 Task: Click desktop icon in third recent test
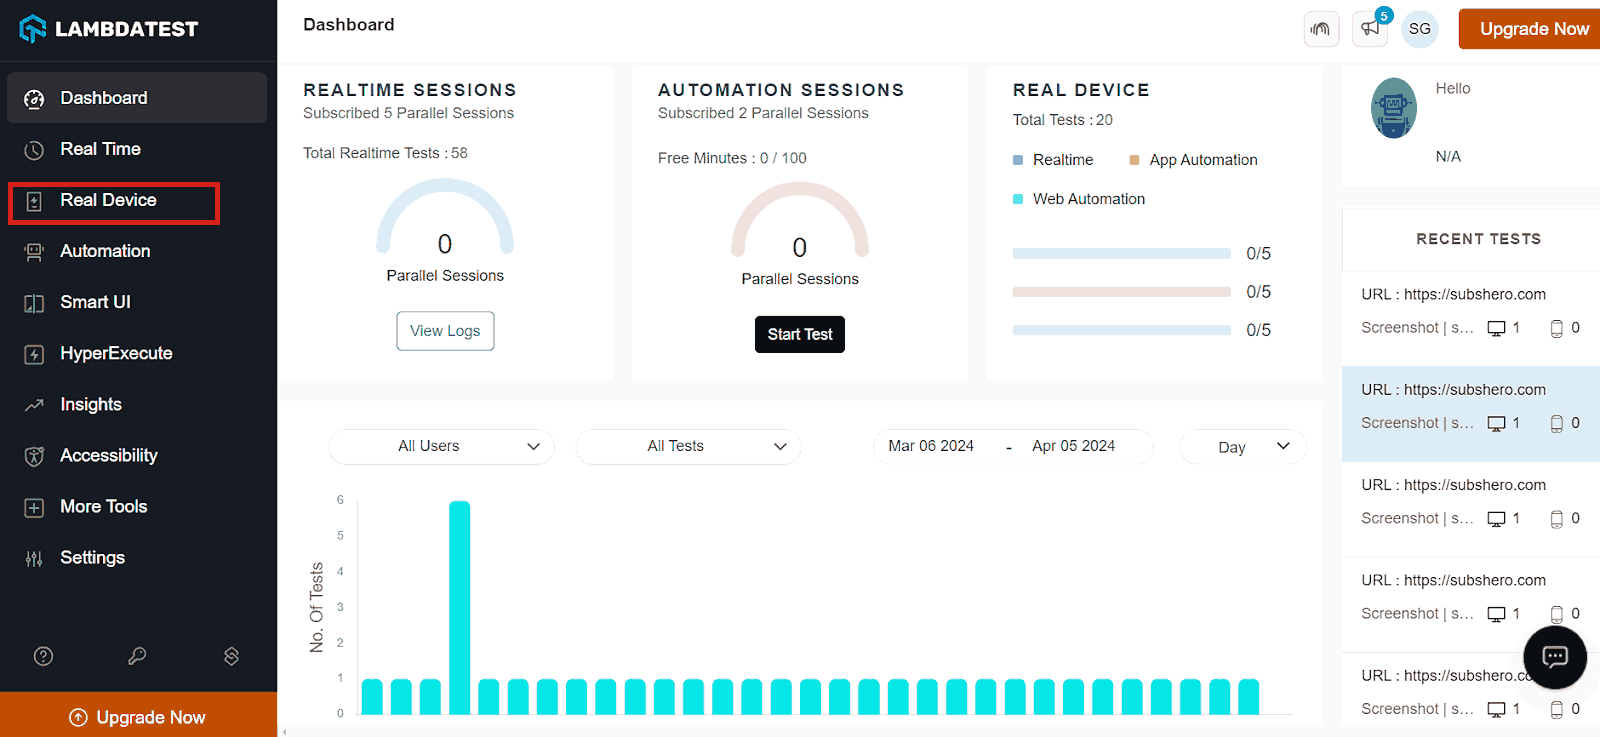(1496, 519)
